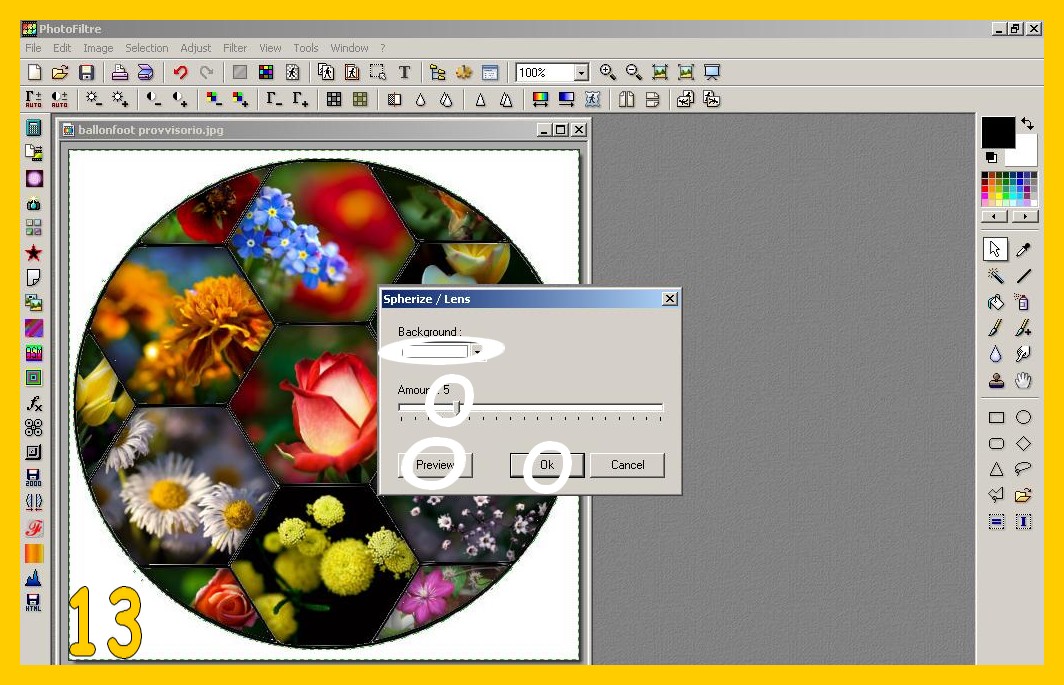Viewport: 1064px width, 685px height.
Task: Open the Adjust menu
Action: [196, 48]
